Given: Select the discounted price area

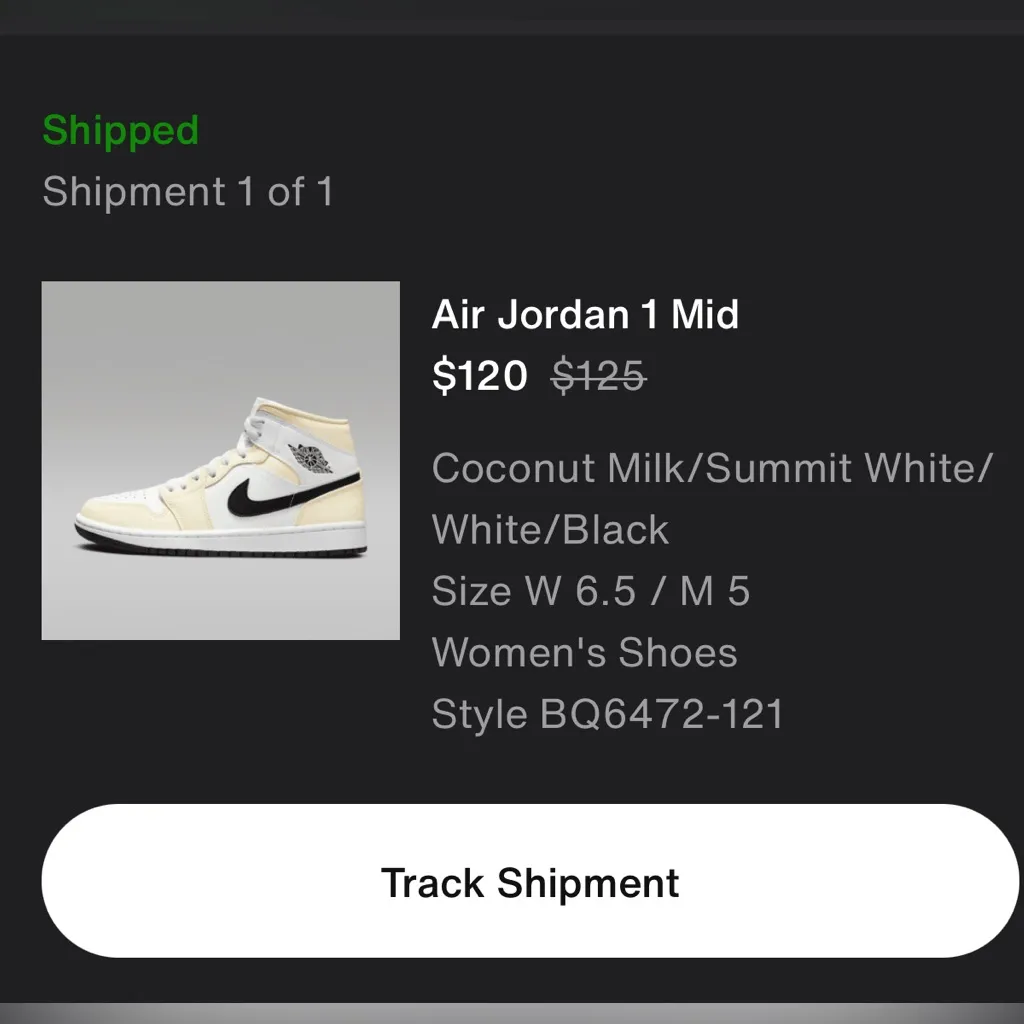Looking at the screenshot, I should pos(479,375).
